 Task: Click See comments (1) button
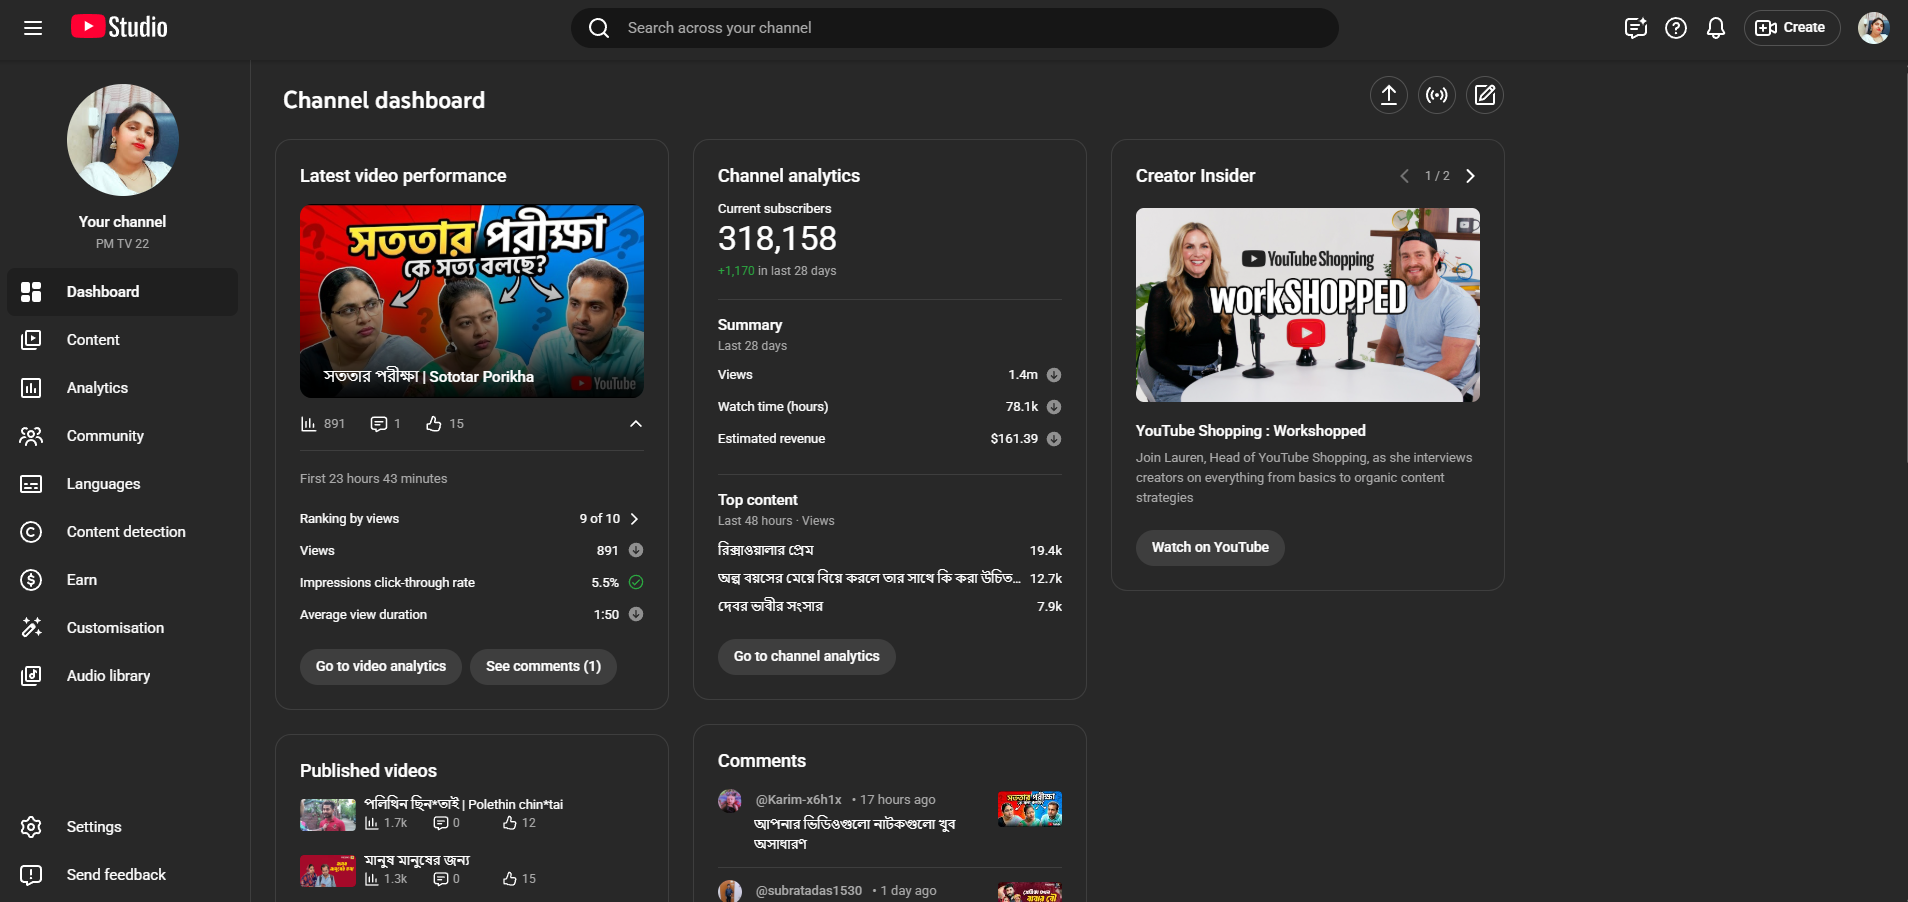tap(543, 667)
